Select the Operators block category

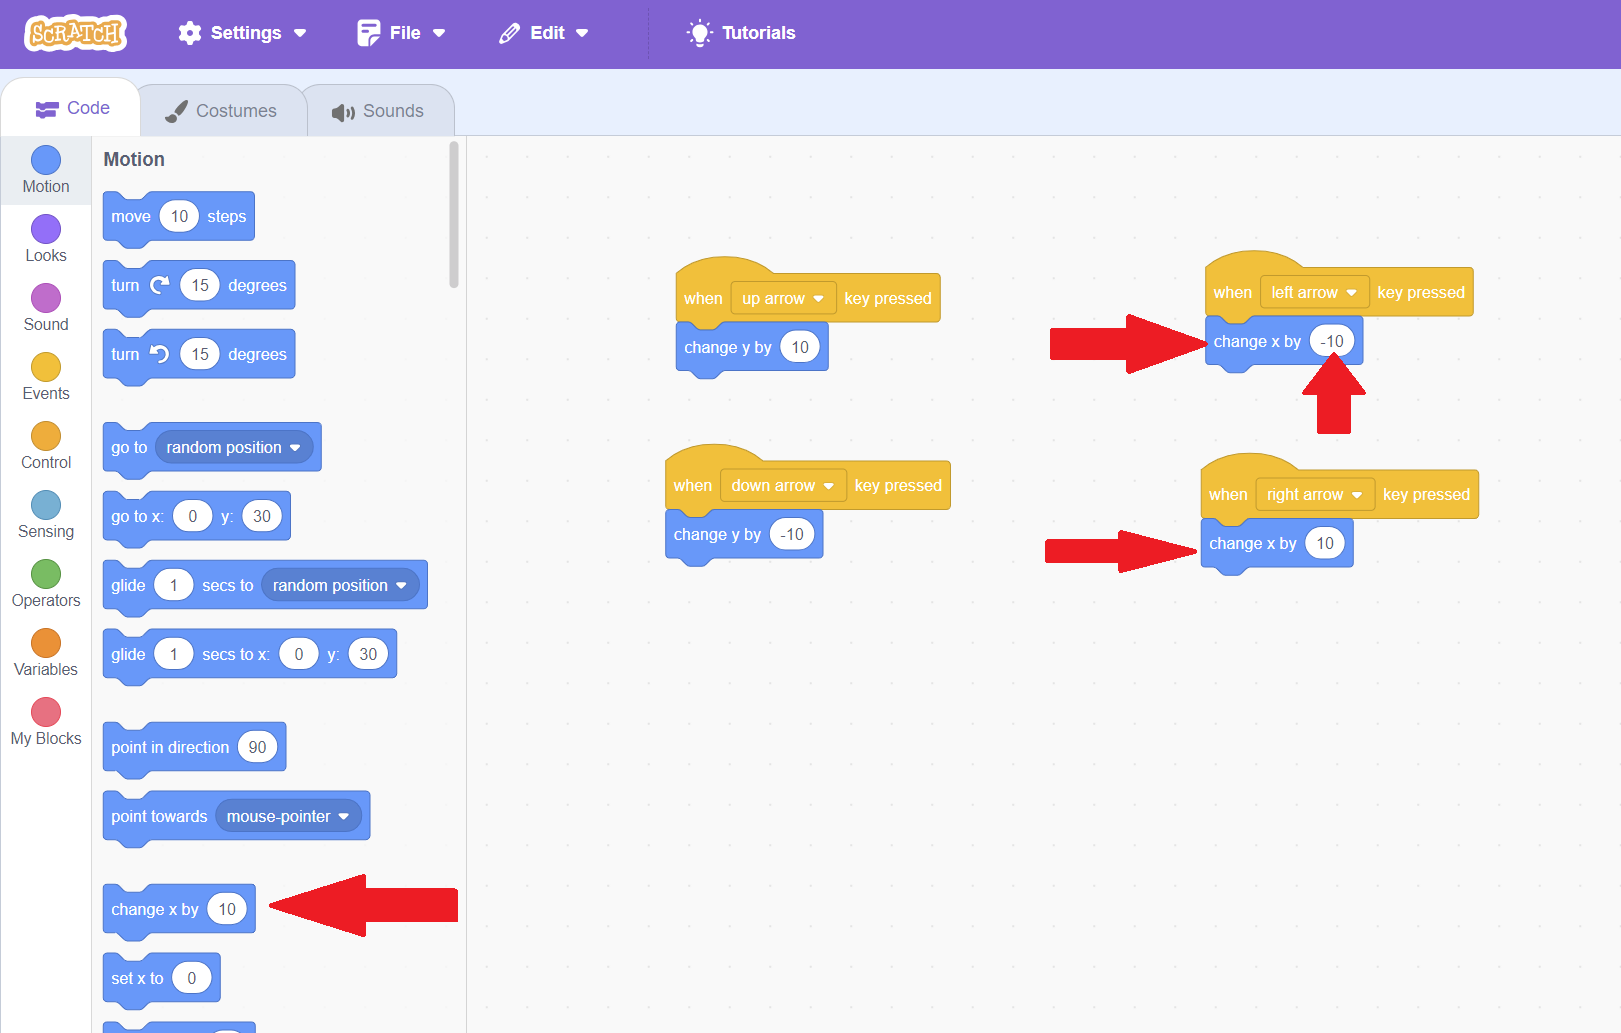pos(46,584)
